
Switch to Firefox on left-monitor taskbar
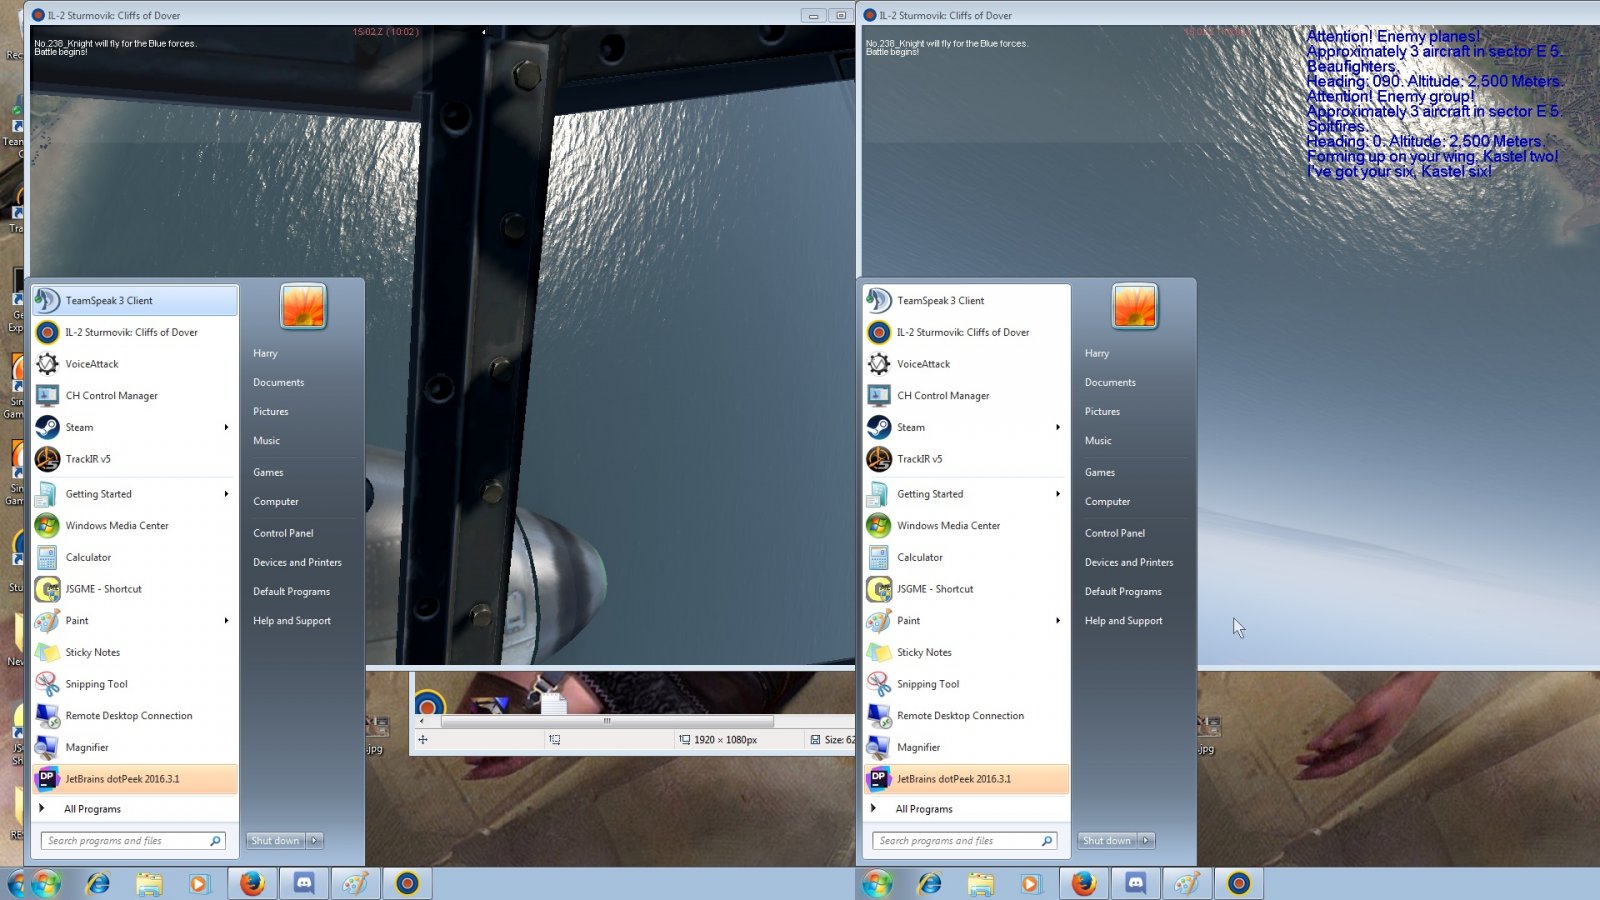(x=252, y=883)
